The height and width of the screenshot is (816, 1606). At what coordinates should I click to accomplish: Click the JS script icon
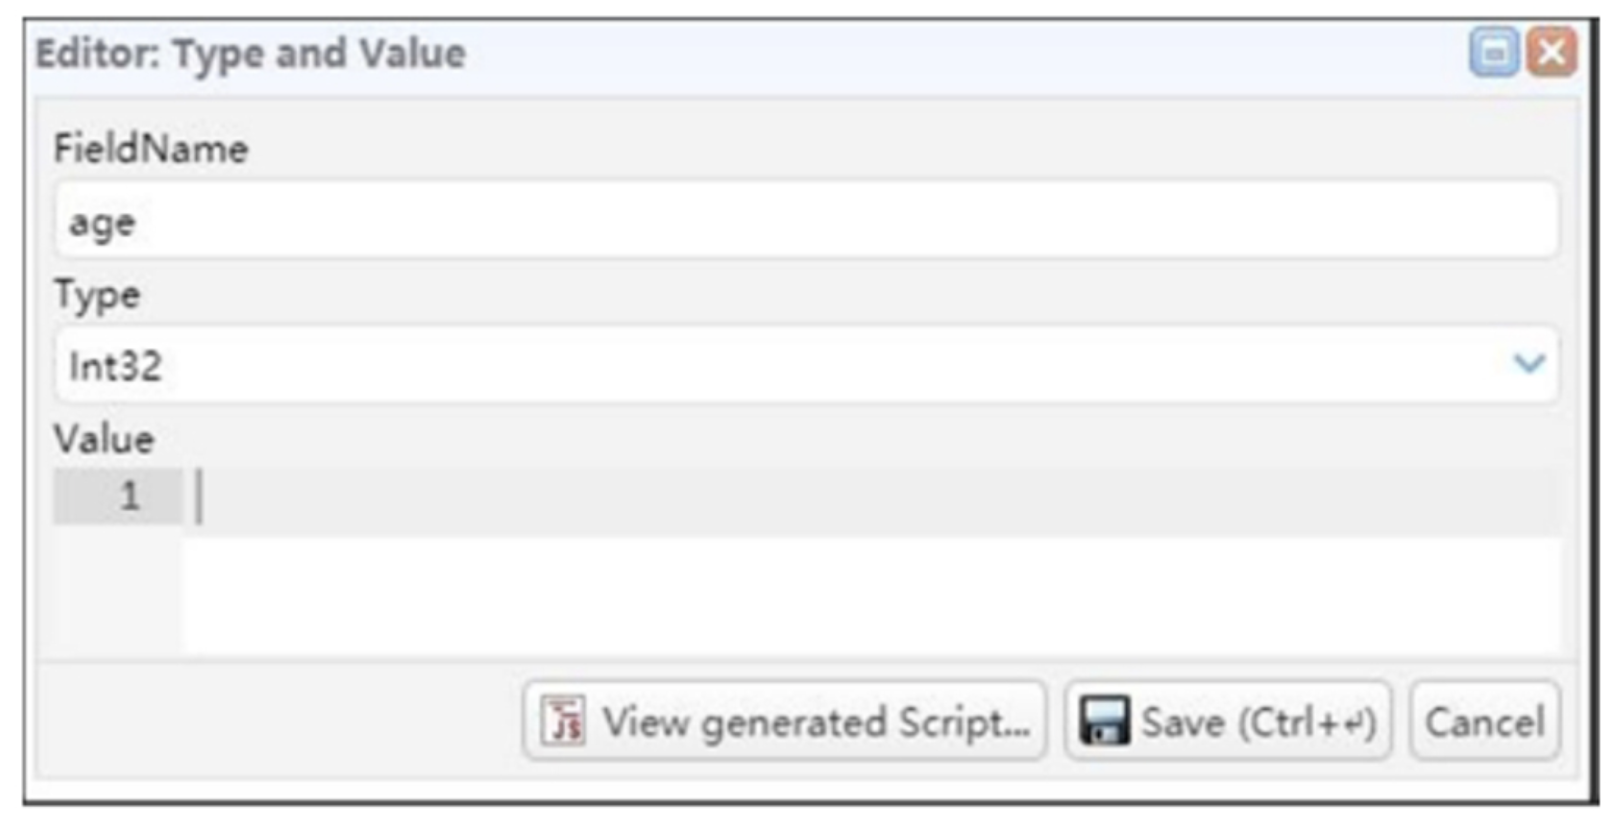click(x=563, y=721)
